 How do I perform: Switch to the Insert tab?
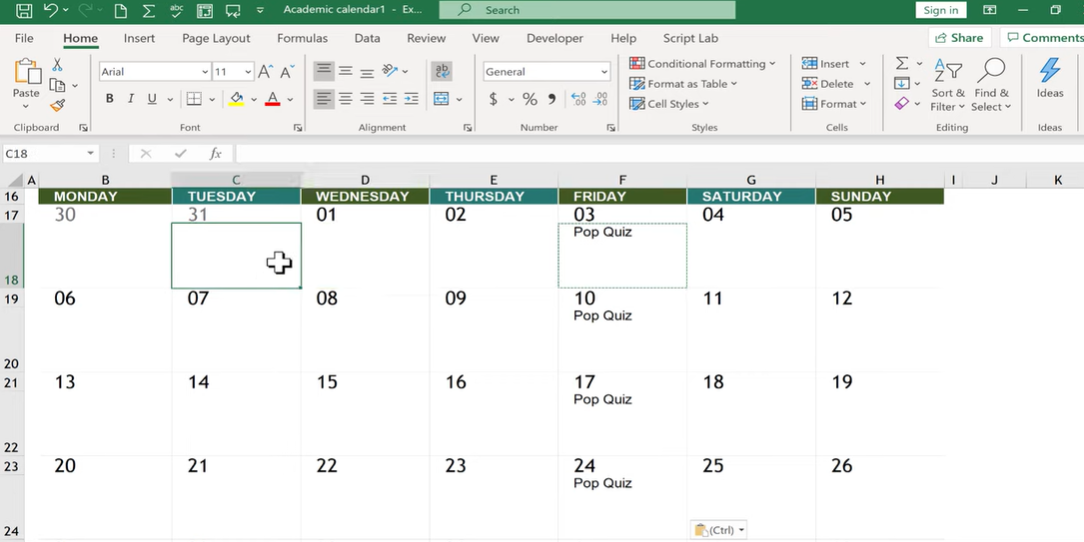pos(139,39)
